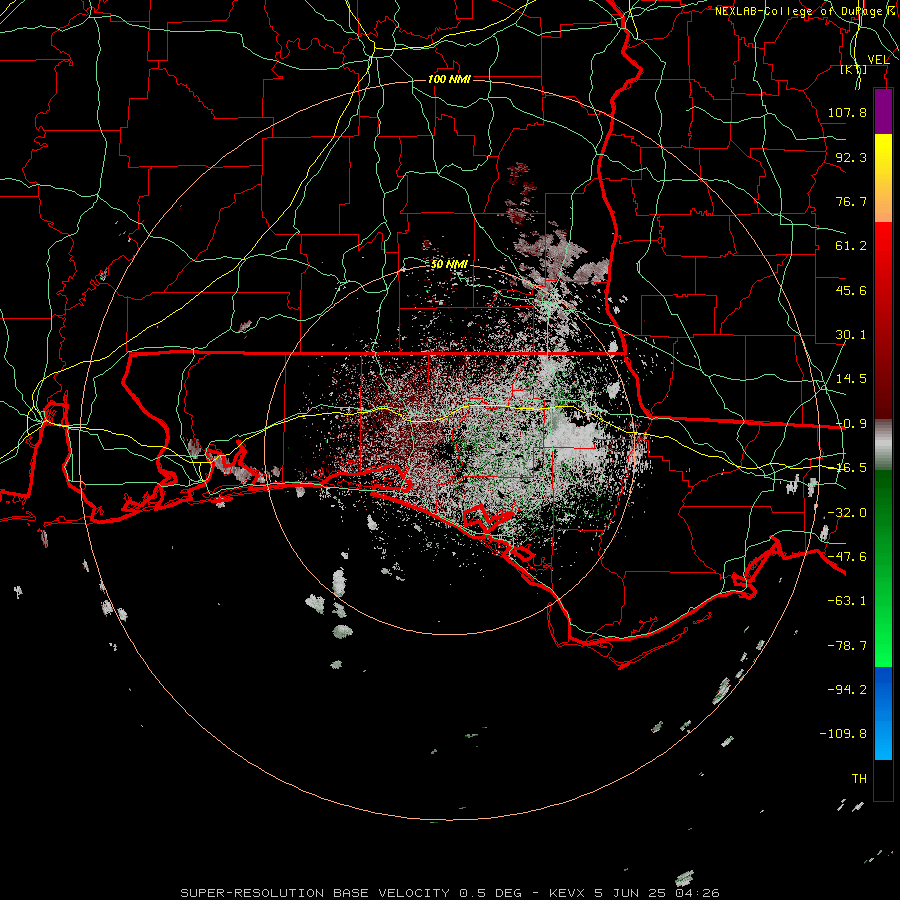Select the 61.2 value on velocity scale

[x=851, y=246]
